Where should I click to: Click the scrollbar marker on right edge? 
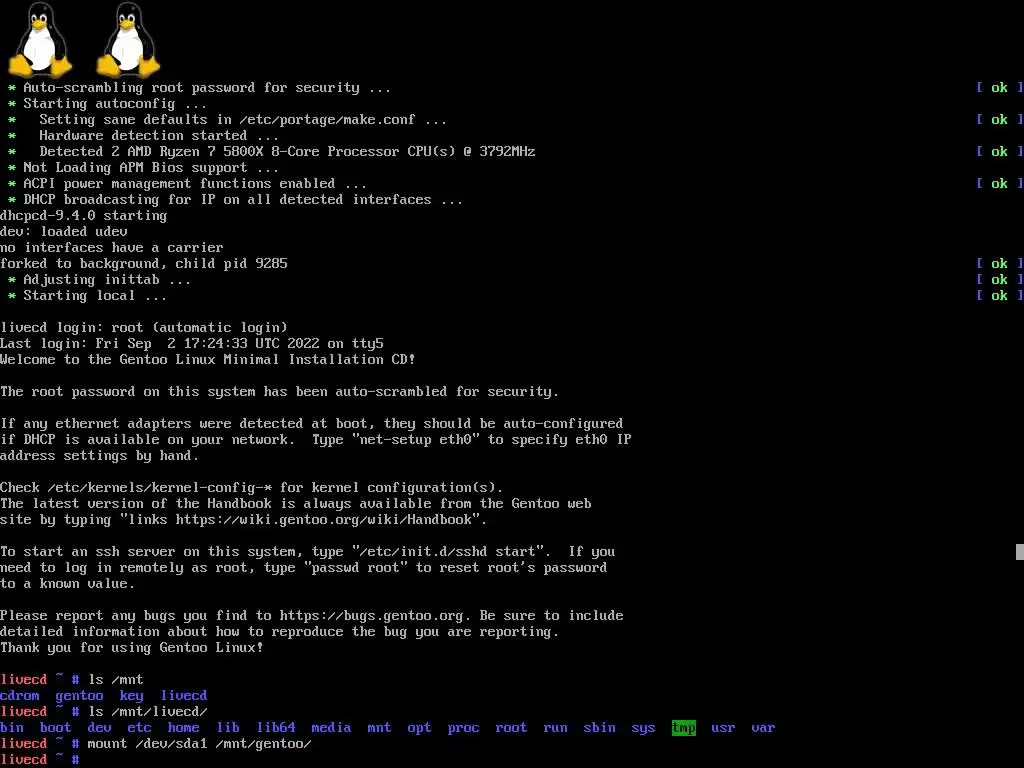point(1019,552)
